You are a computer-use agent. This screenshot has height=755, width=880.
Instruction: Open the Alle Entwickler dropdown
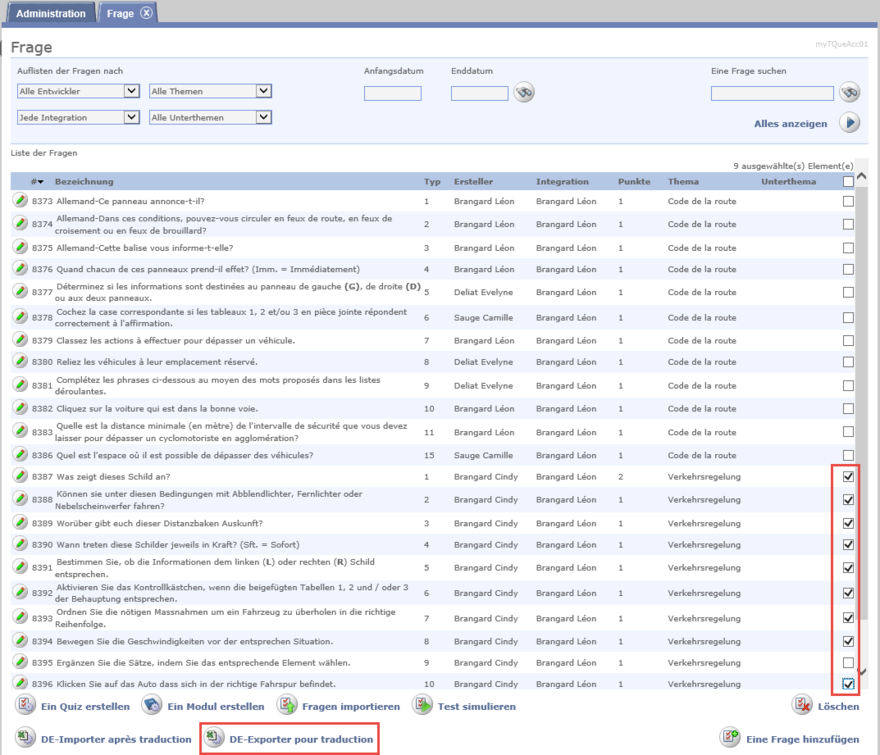coord(78,91)
